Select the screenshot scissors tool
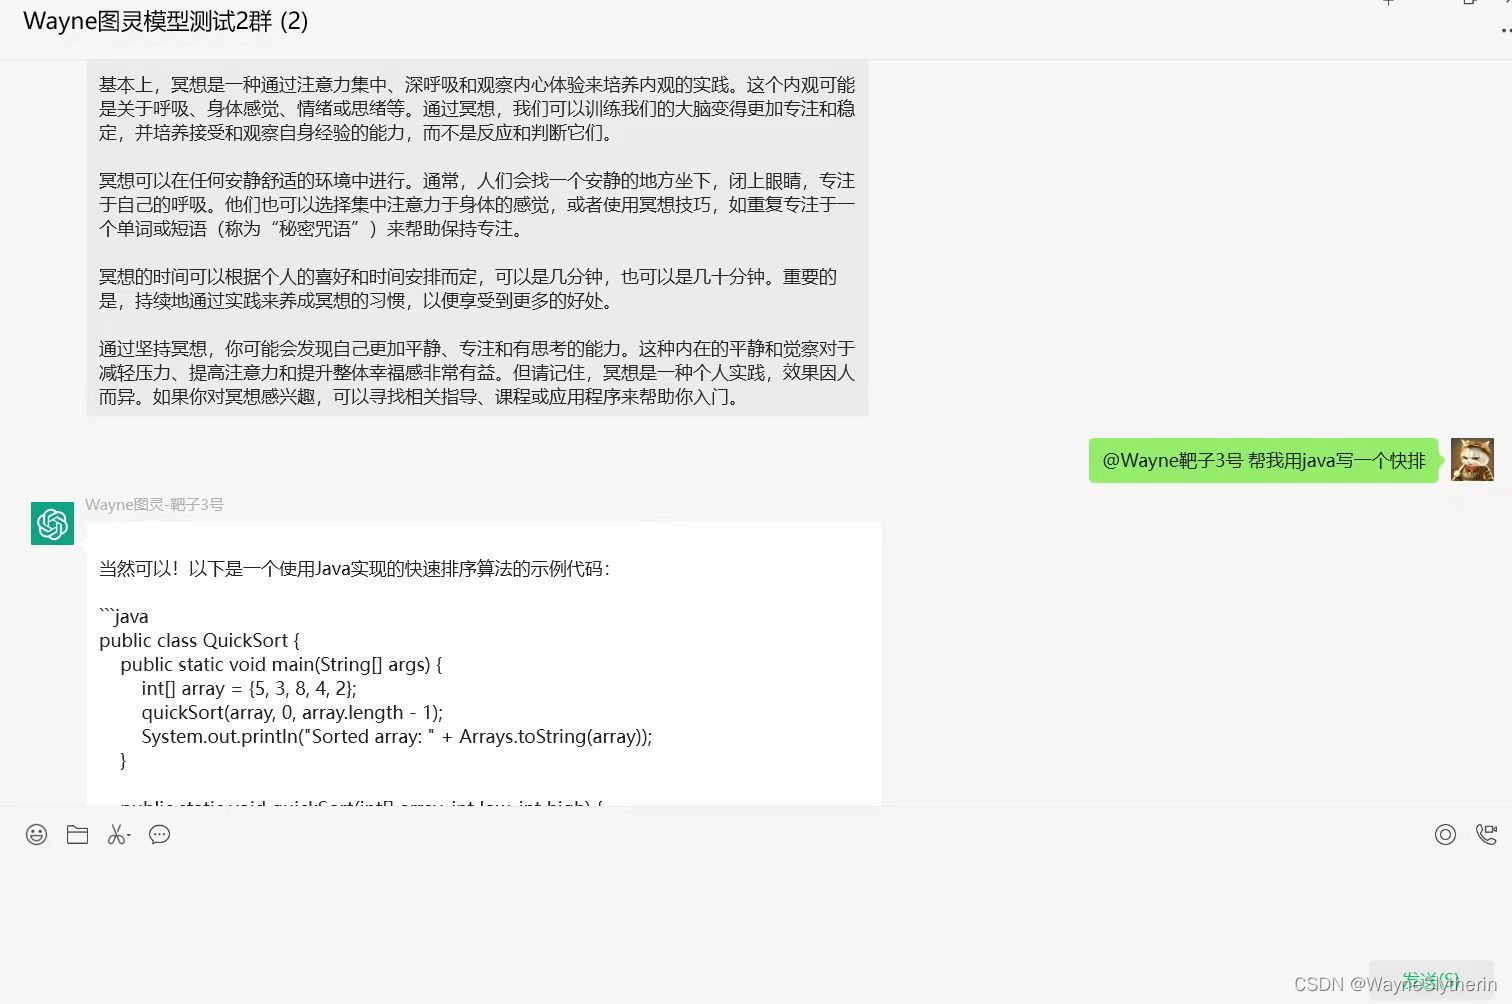 (119, 834)
